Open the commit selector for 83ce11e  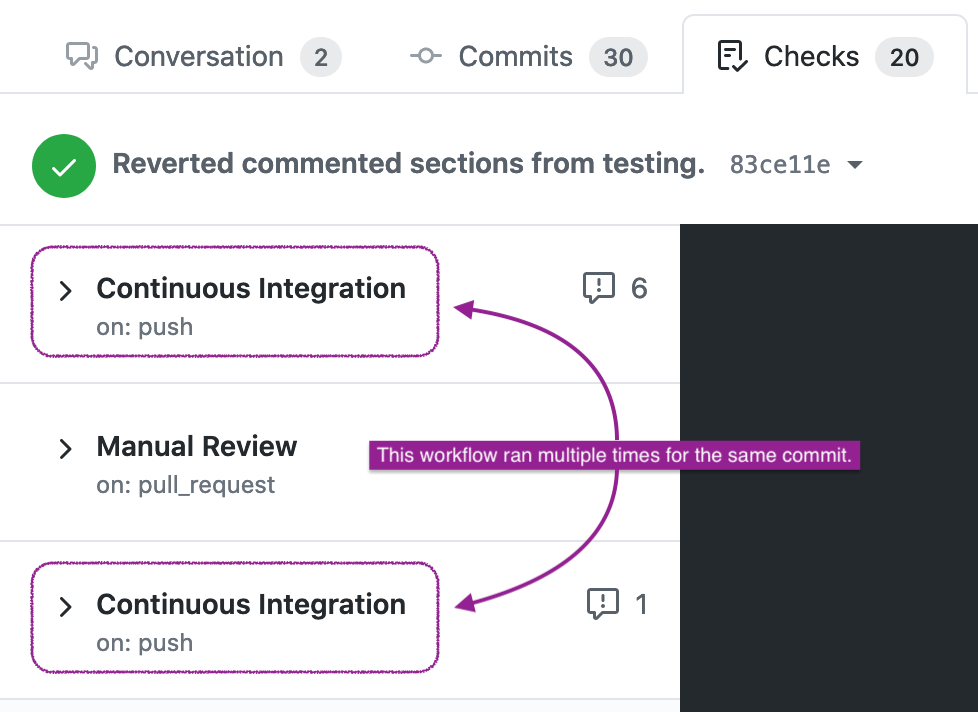(x=856, y=164)
